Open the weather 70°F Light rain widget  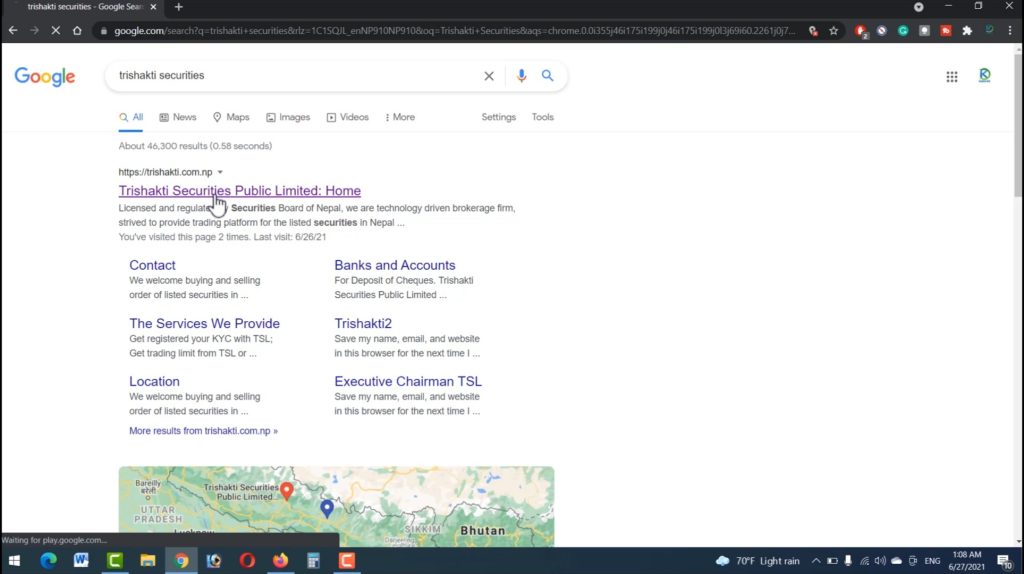pos(758,560)
